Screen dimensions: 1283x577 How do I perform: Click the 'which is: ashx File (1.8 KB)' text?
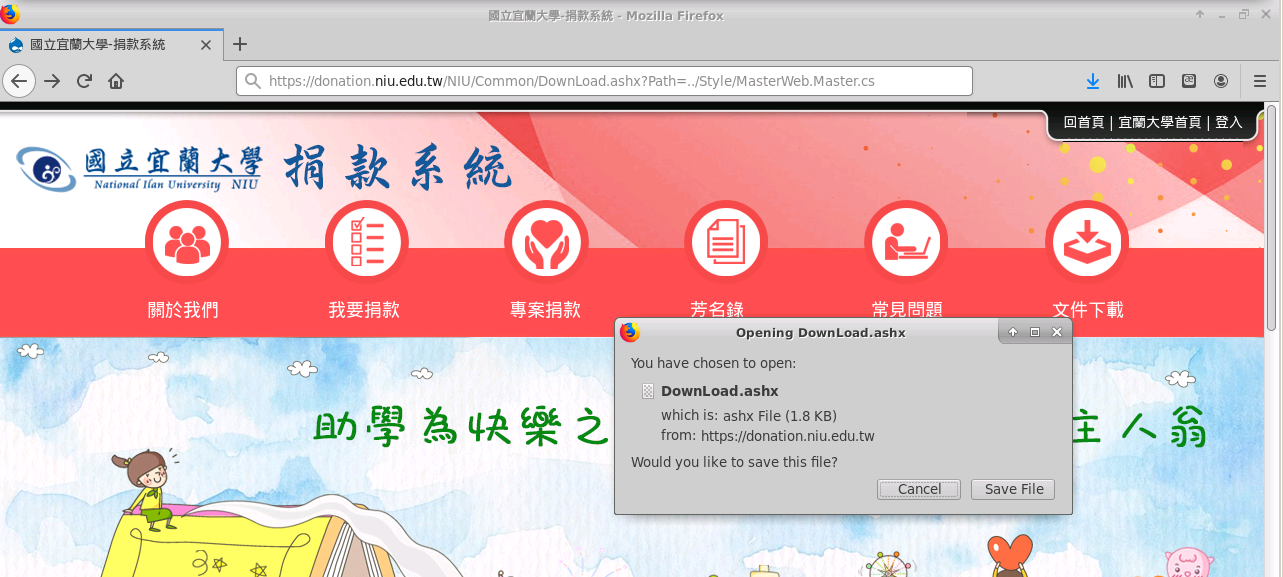(749, 415)
